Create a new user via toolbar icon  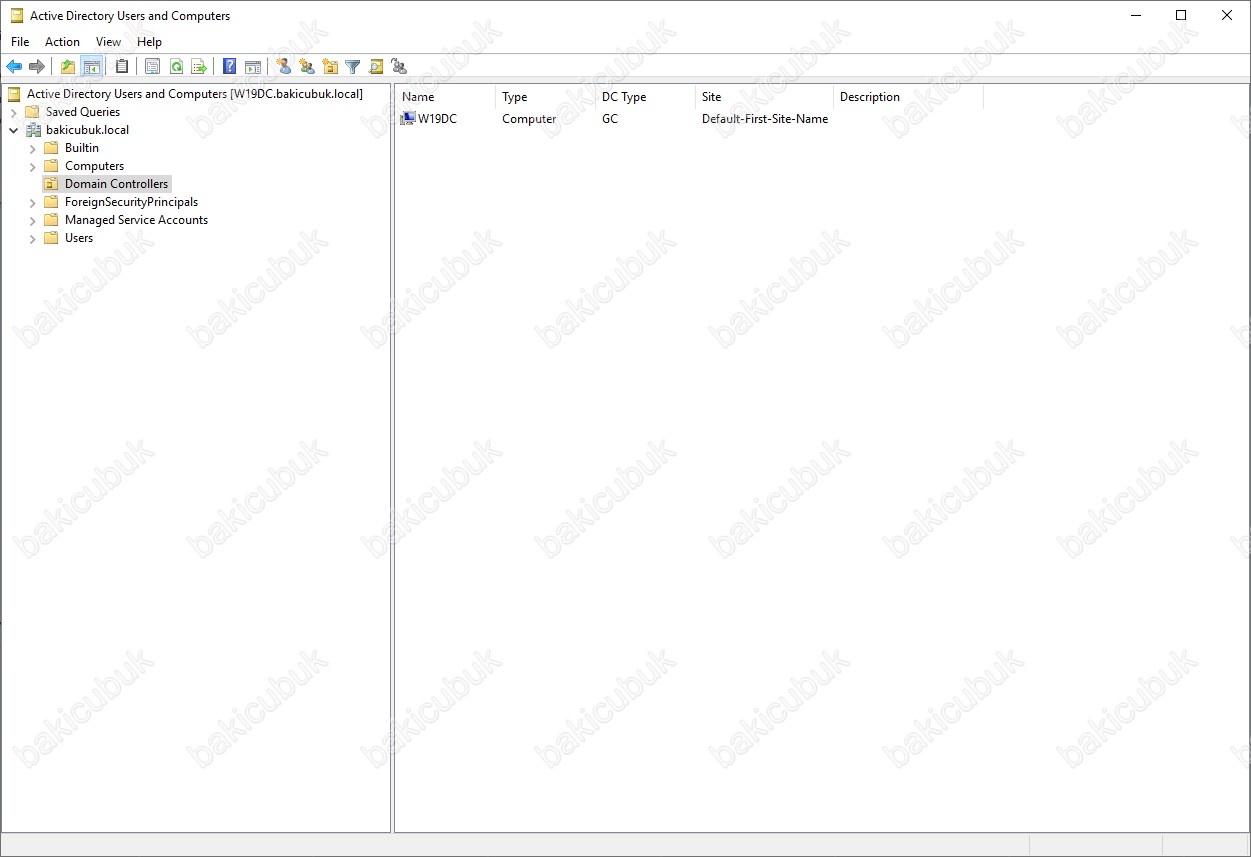[283, 67]
